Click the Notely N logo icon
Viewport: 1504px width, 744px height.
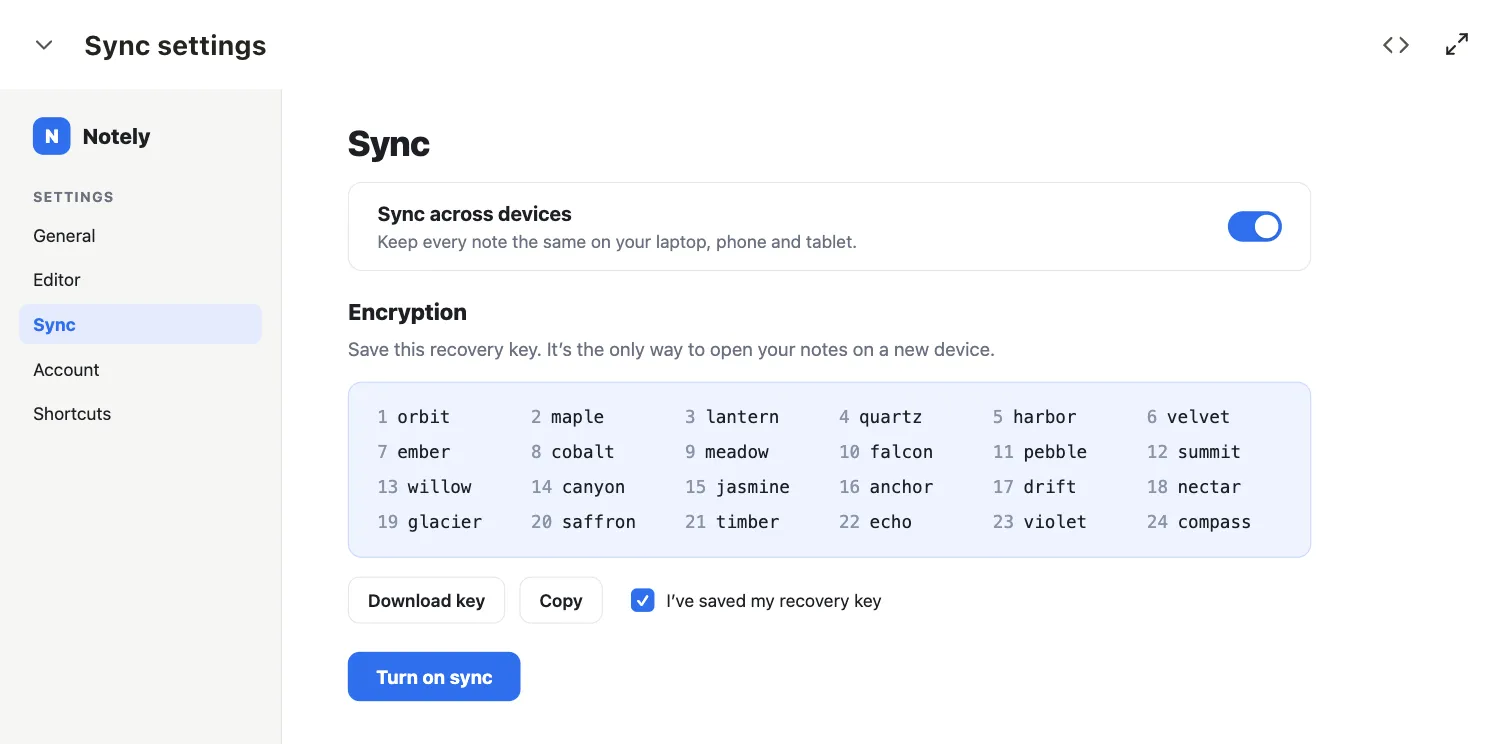coord(52,136)
